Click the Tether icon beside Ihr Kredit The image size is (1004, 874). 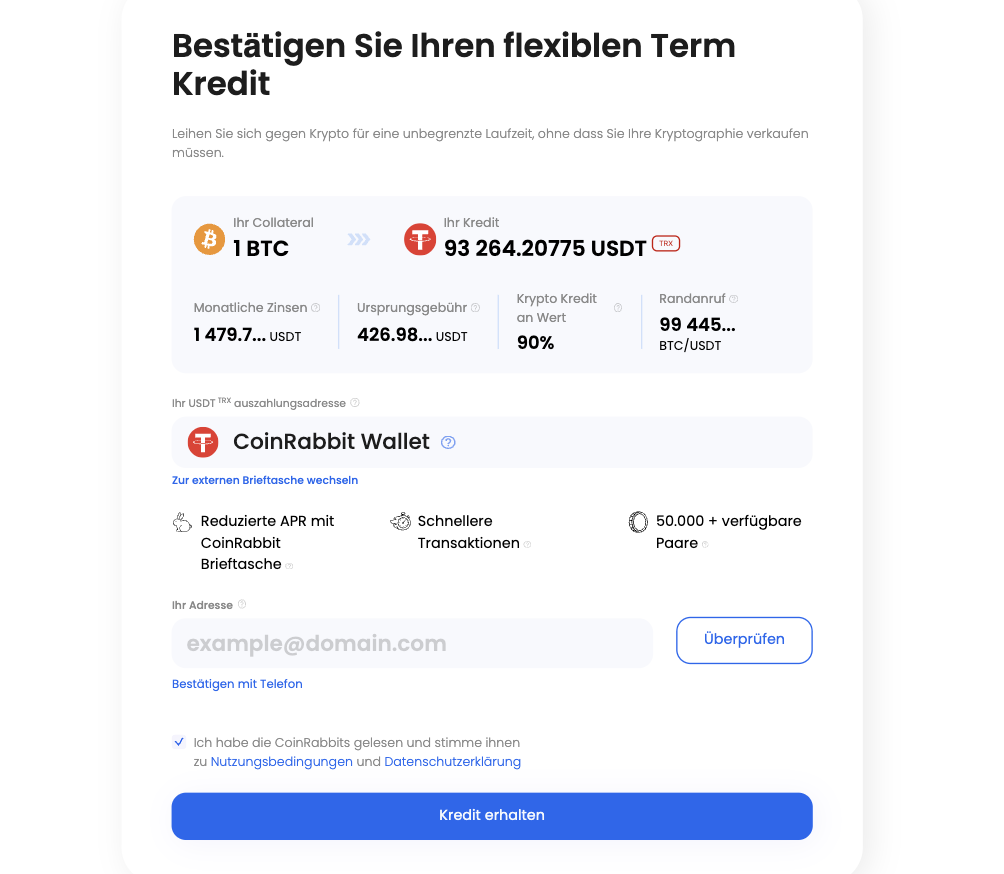[x=420, y=239]
